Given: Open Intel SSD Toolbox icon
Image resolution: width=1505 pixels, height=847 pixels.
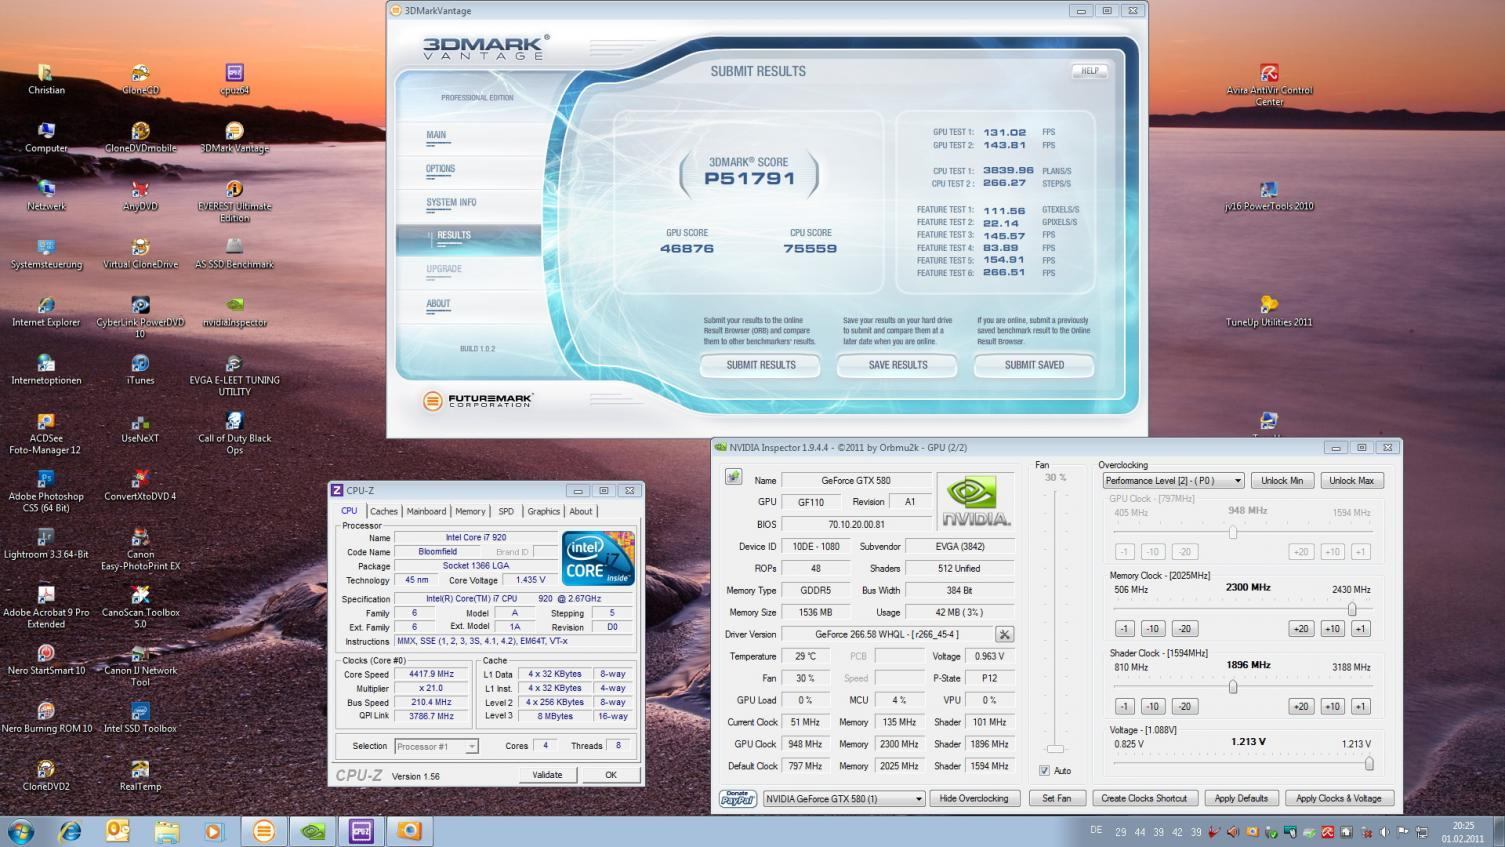Looking at the screenshot, I should (x=140, y=717).
